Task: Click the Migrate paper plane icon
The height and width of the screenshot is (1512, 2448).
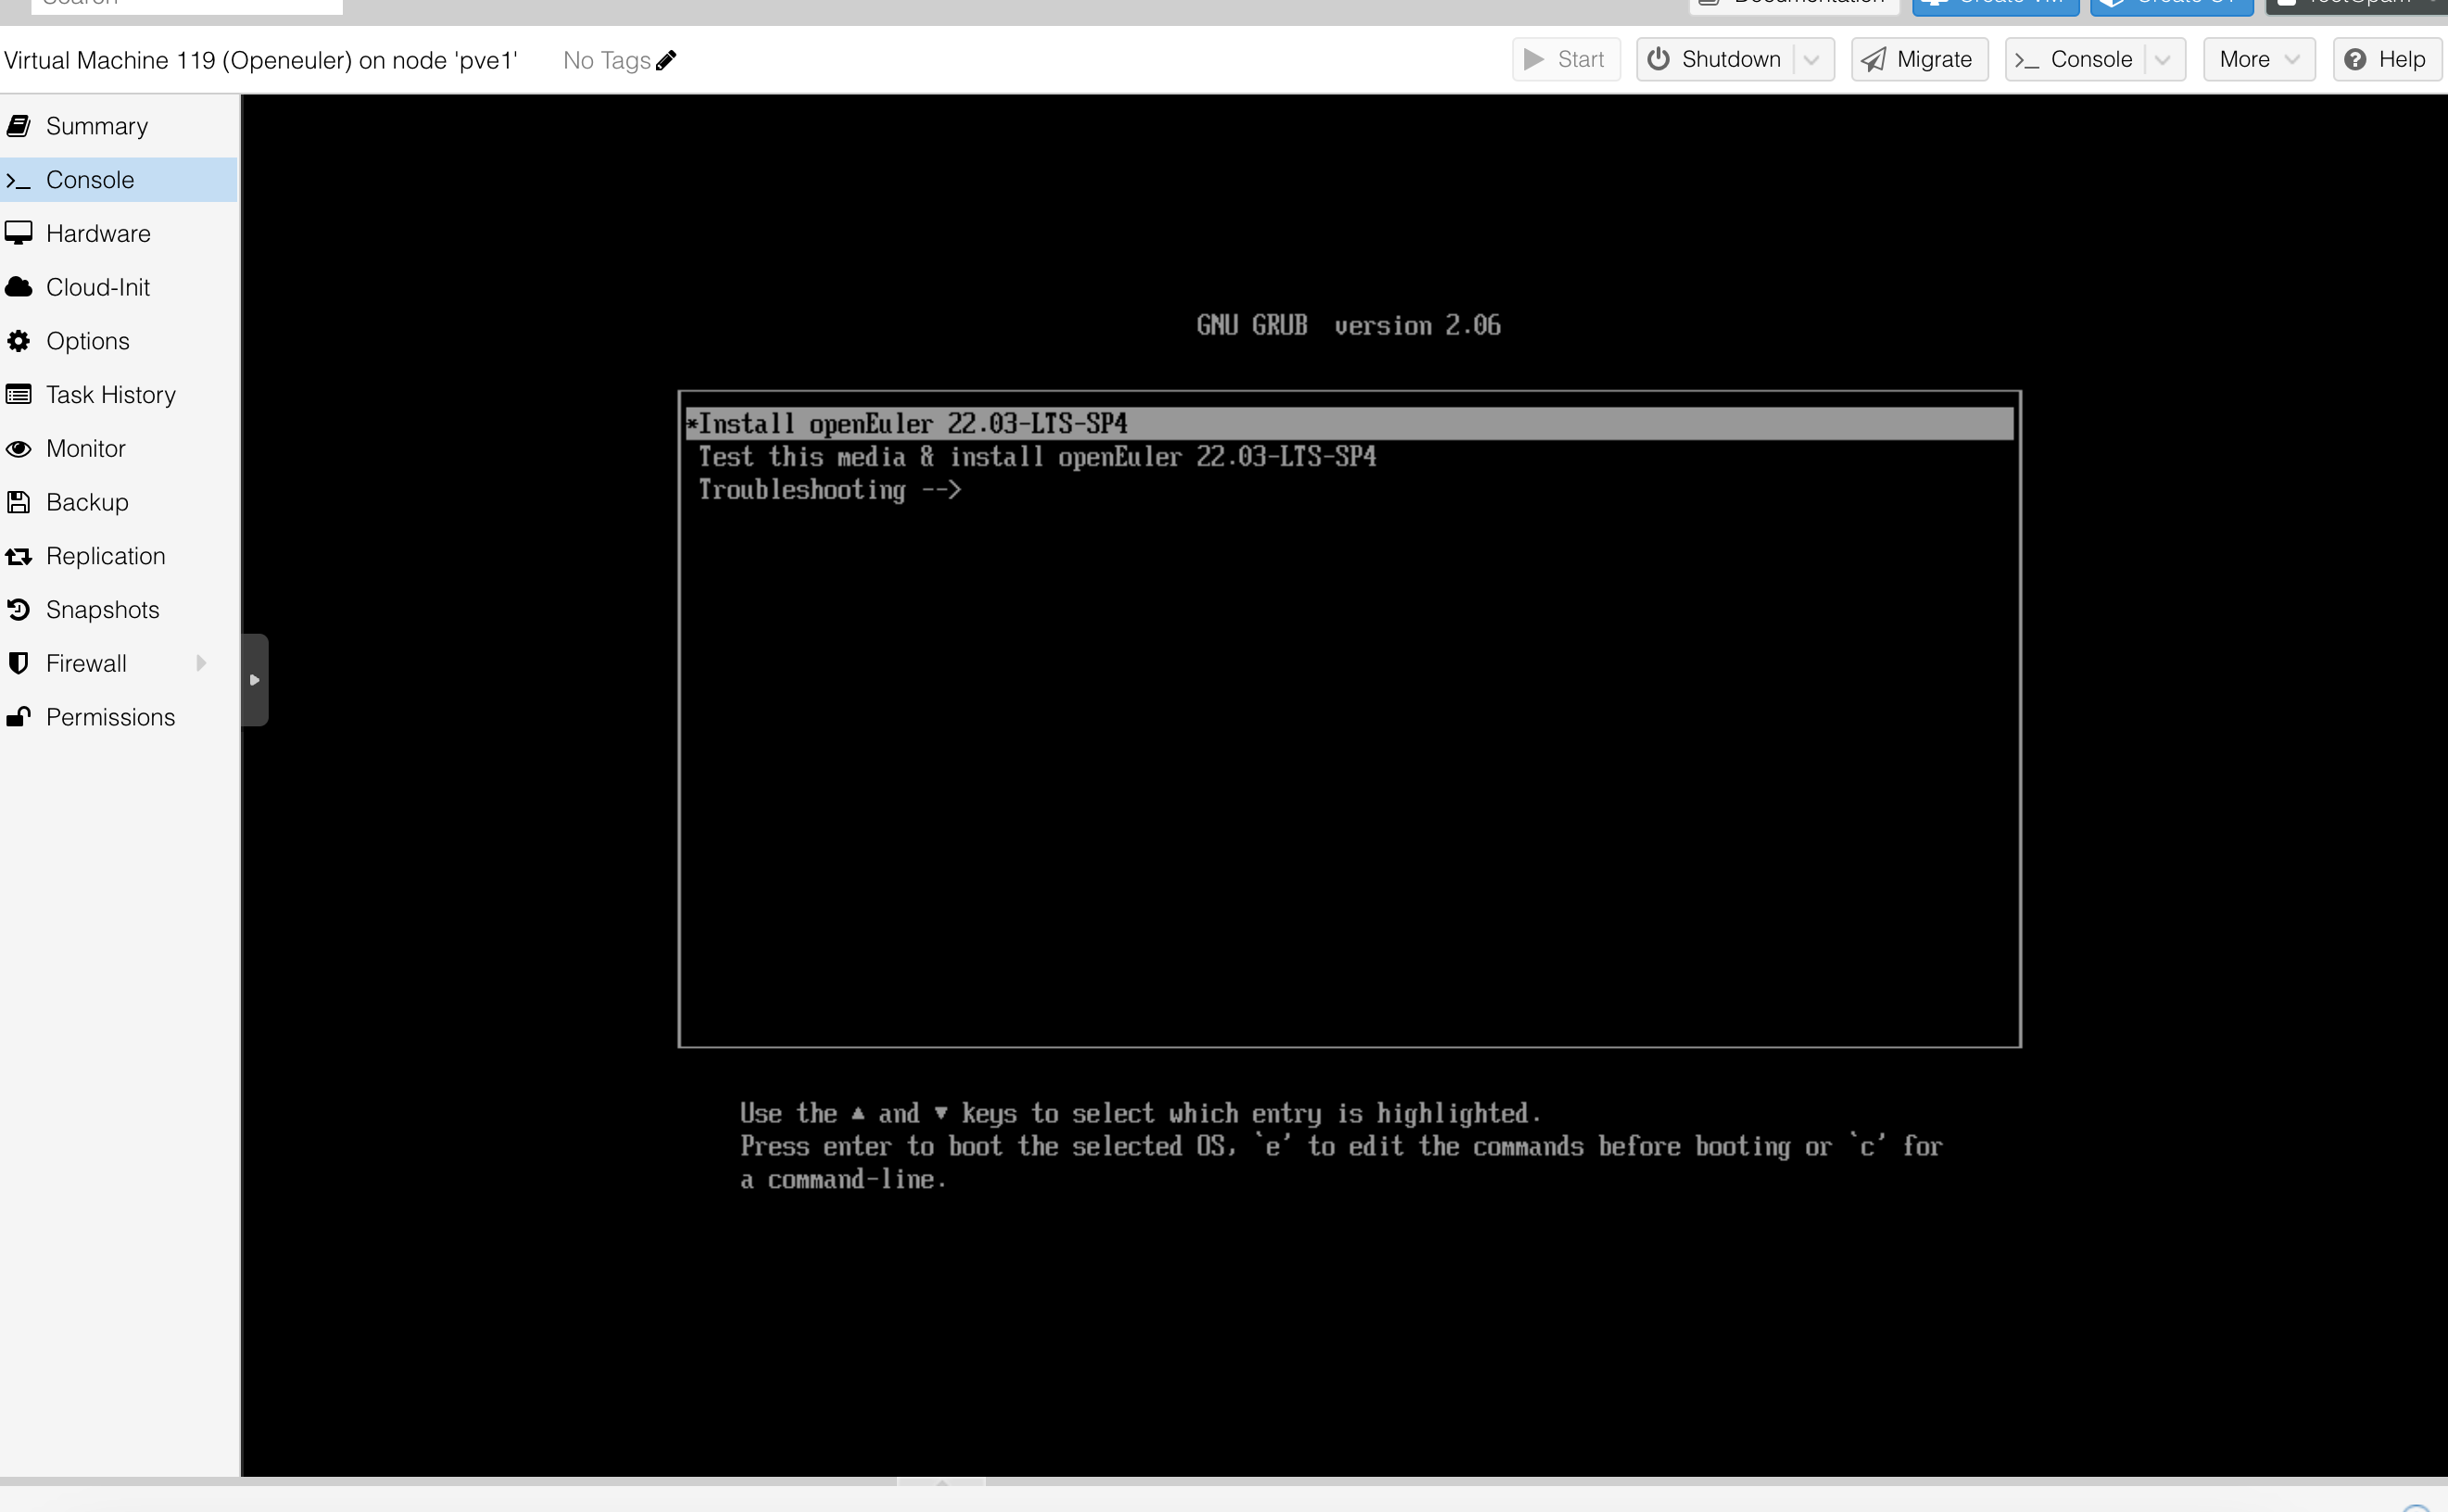Action: tap(1874, 60)
